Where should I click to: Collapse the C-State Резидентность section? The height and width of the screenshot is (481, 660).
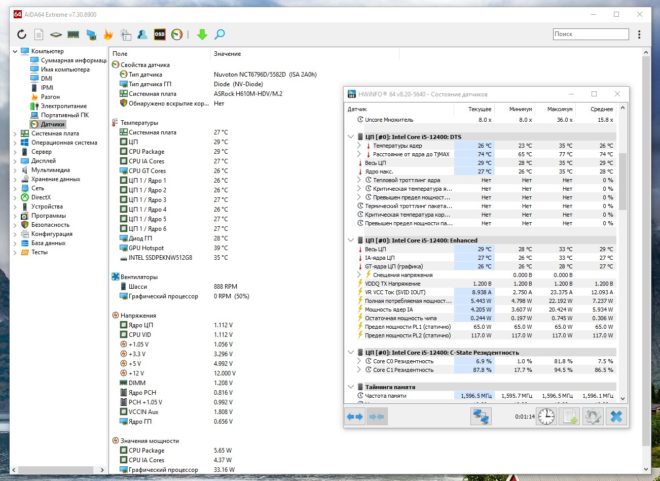tap(351, 352)
